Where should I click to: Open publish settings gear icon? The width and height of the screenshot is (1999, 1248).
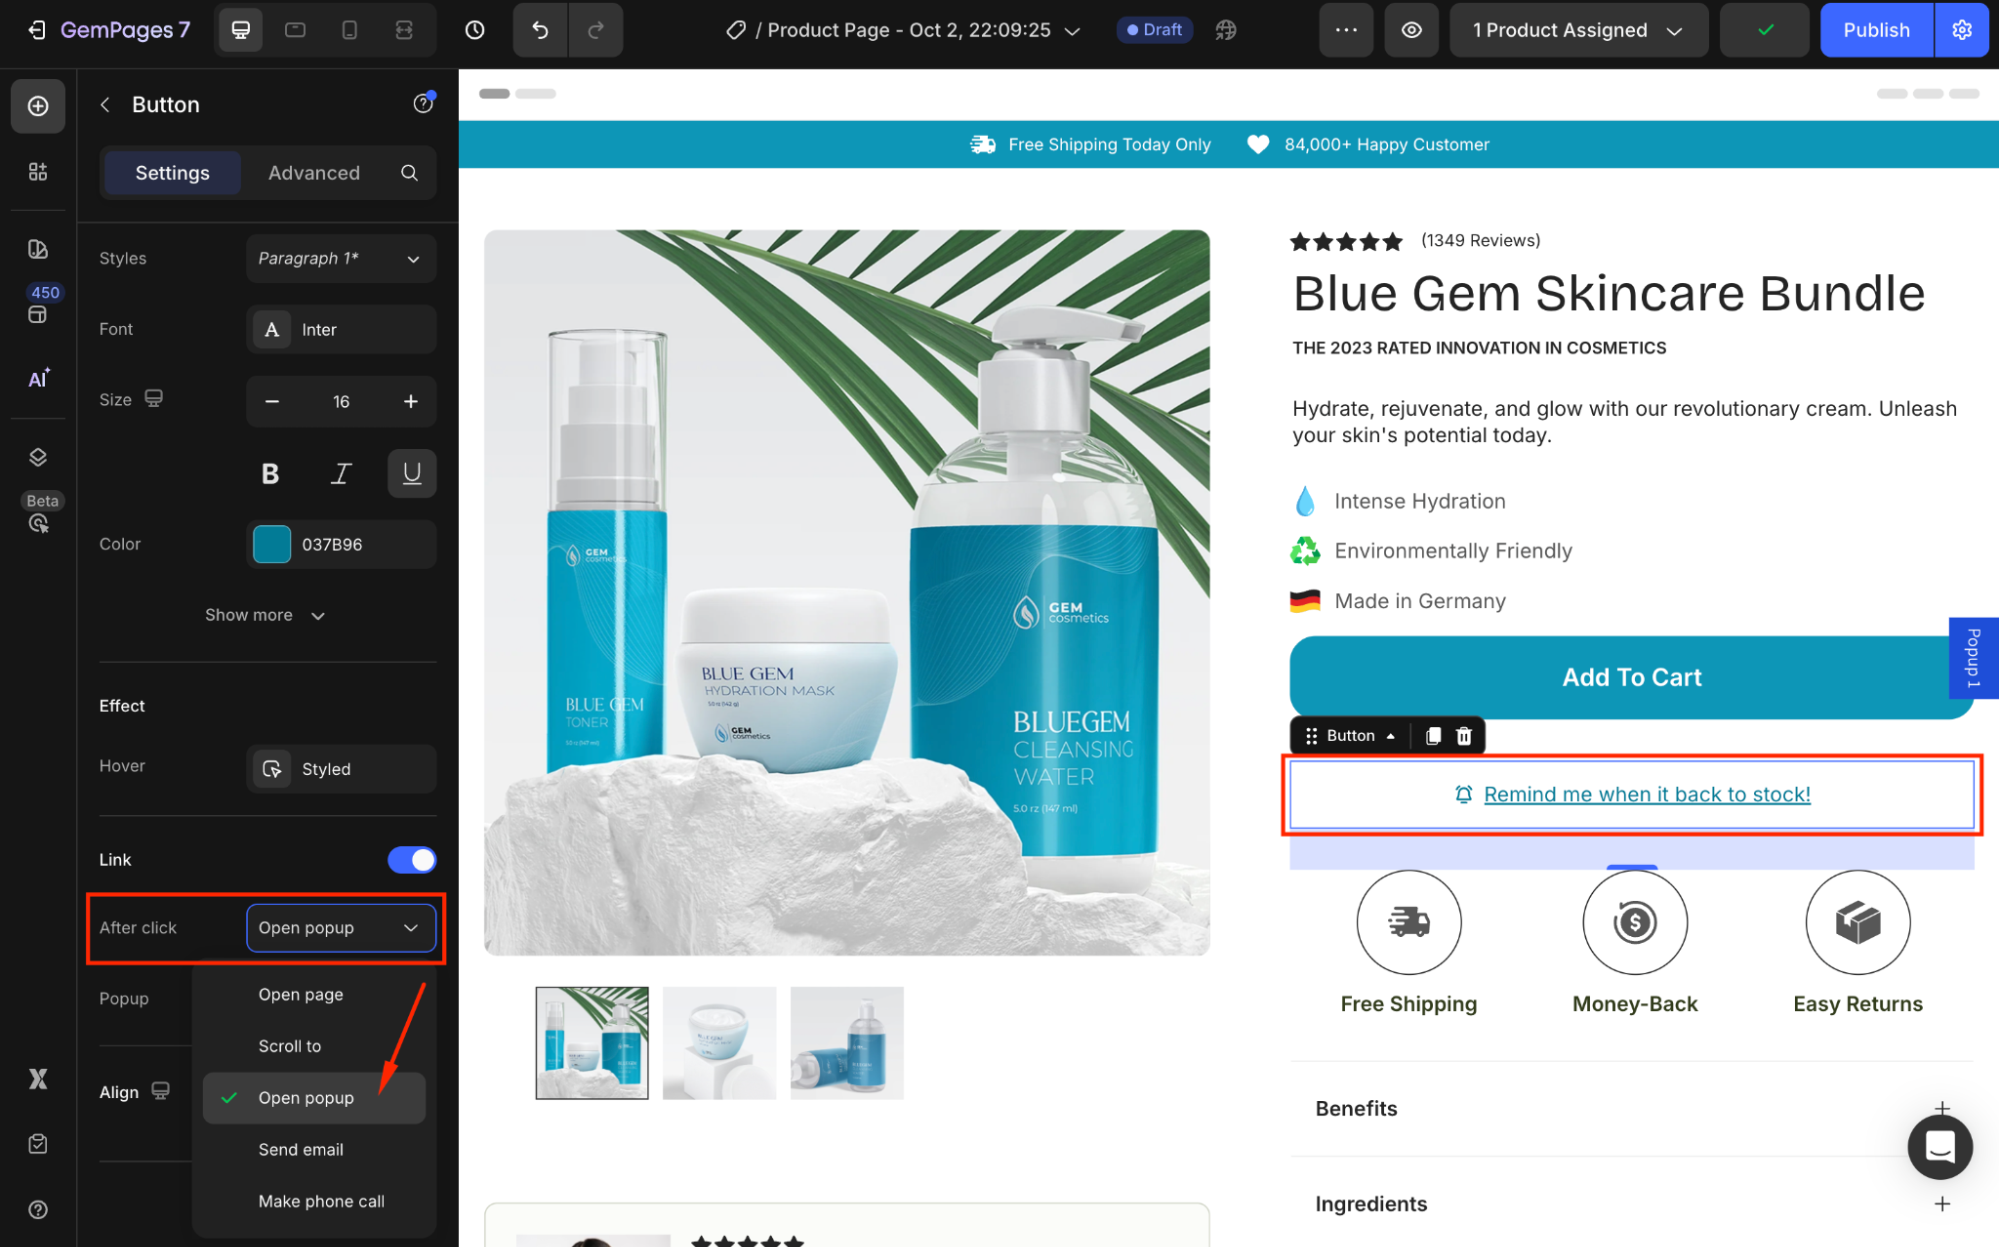pyautogui.click(x=1962, y=30)
